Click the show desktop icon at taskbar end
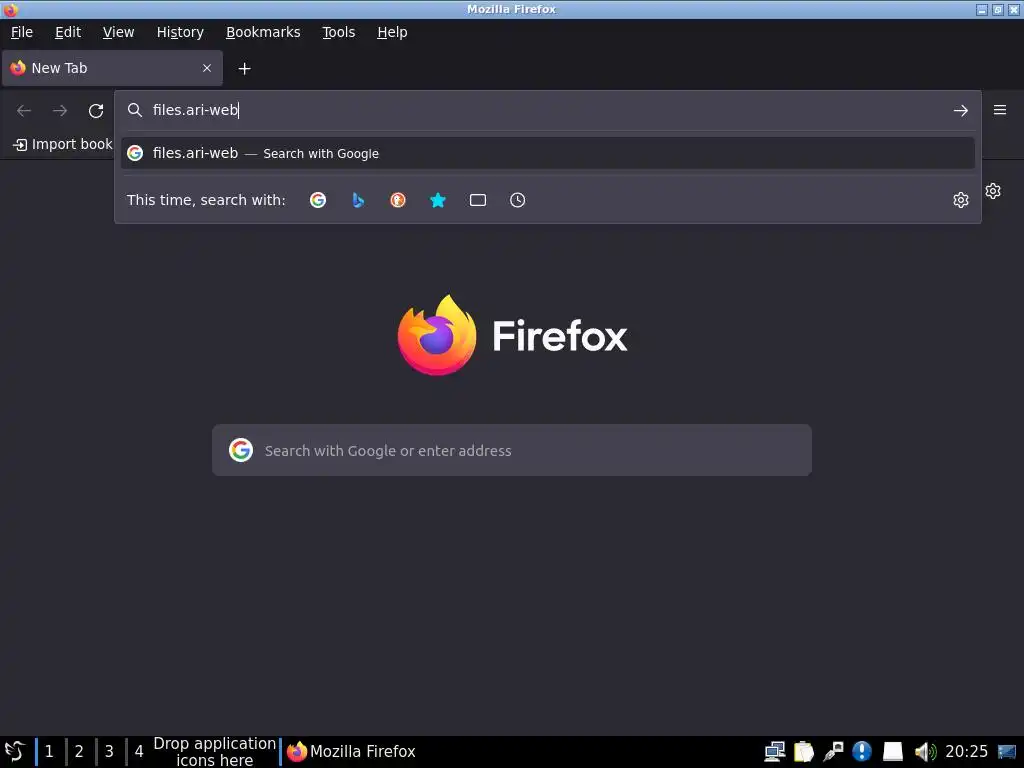 click(x=1007, y=752)
